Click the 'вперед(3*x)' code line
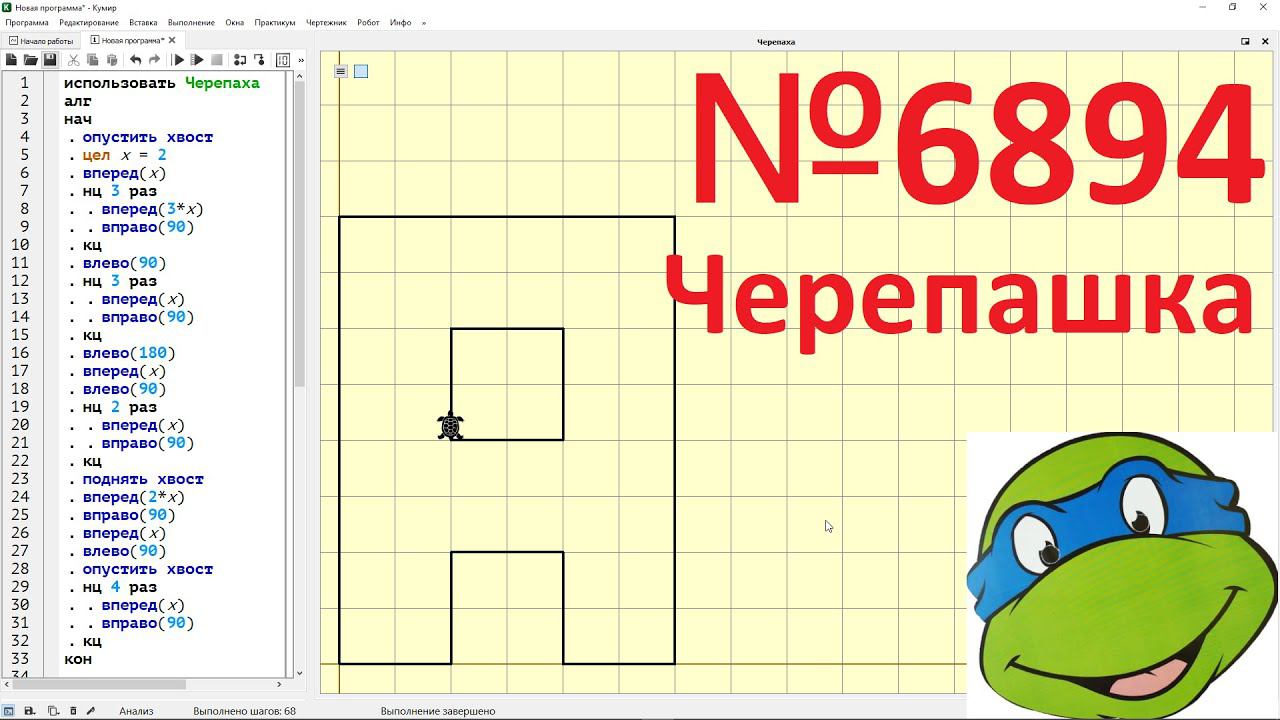 (x=152, y=209)
